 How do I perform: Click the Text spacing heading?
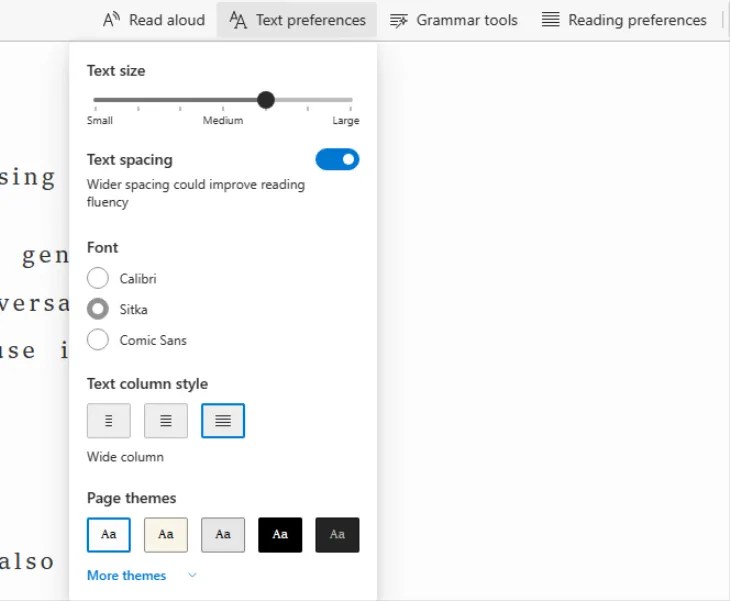click(x=130, y=160)
